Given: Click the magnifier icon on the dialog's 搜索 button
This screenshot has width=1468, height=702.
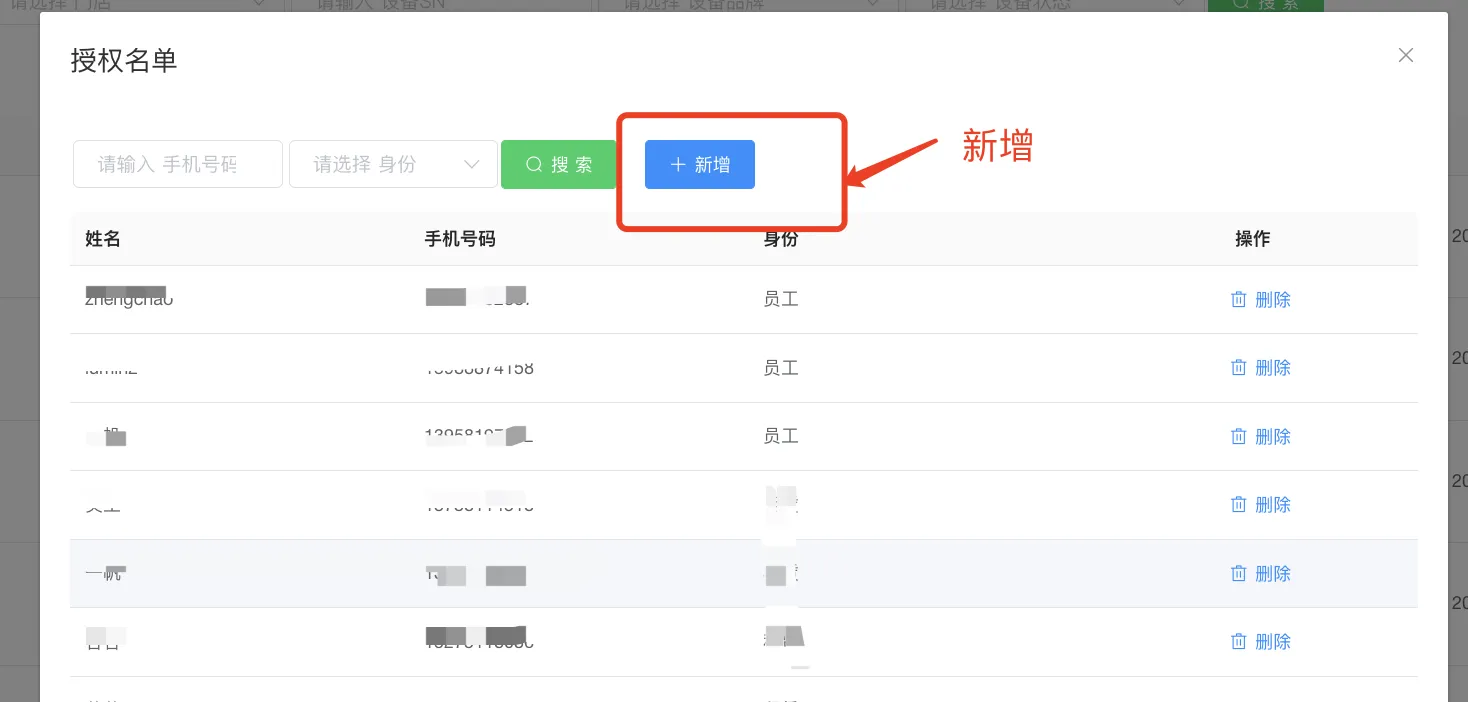Looking at the screenshot, I should pos(534,165).
